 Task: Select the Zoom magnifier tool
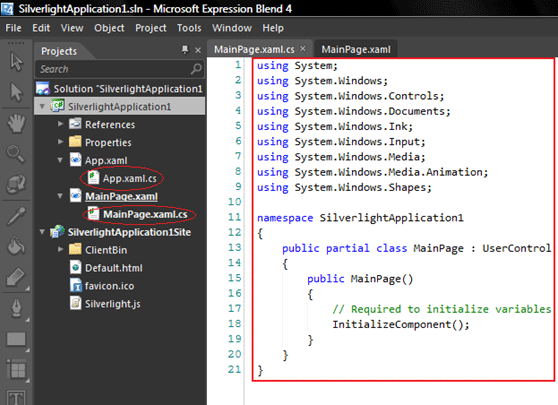16,154
